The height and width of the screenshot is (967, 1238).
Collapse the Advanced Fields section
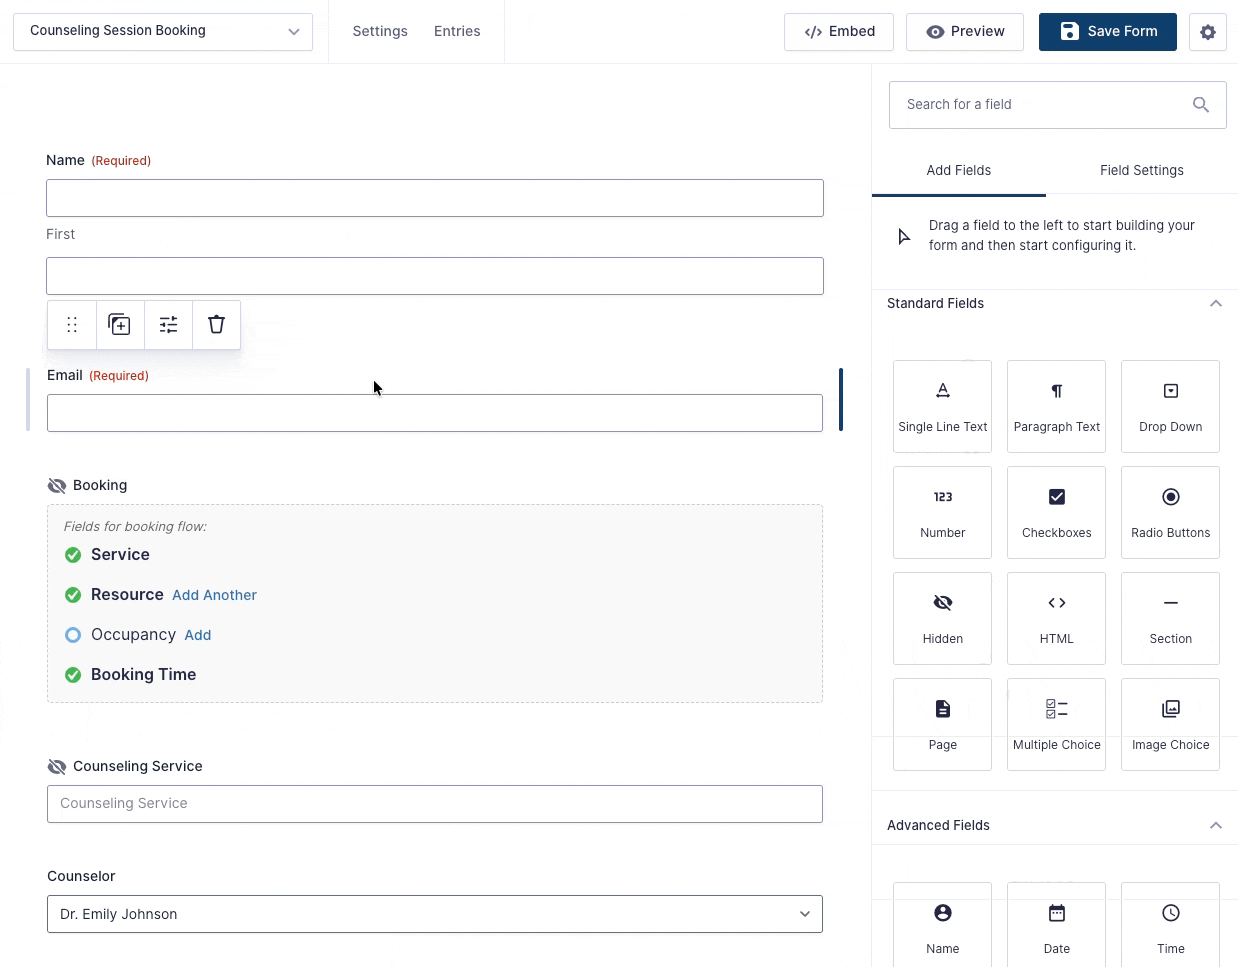(x=1215, y=826)
